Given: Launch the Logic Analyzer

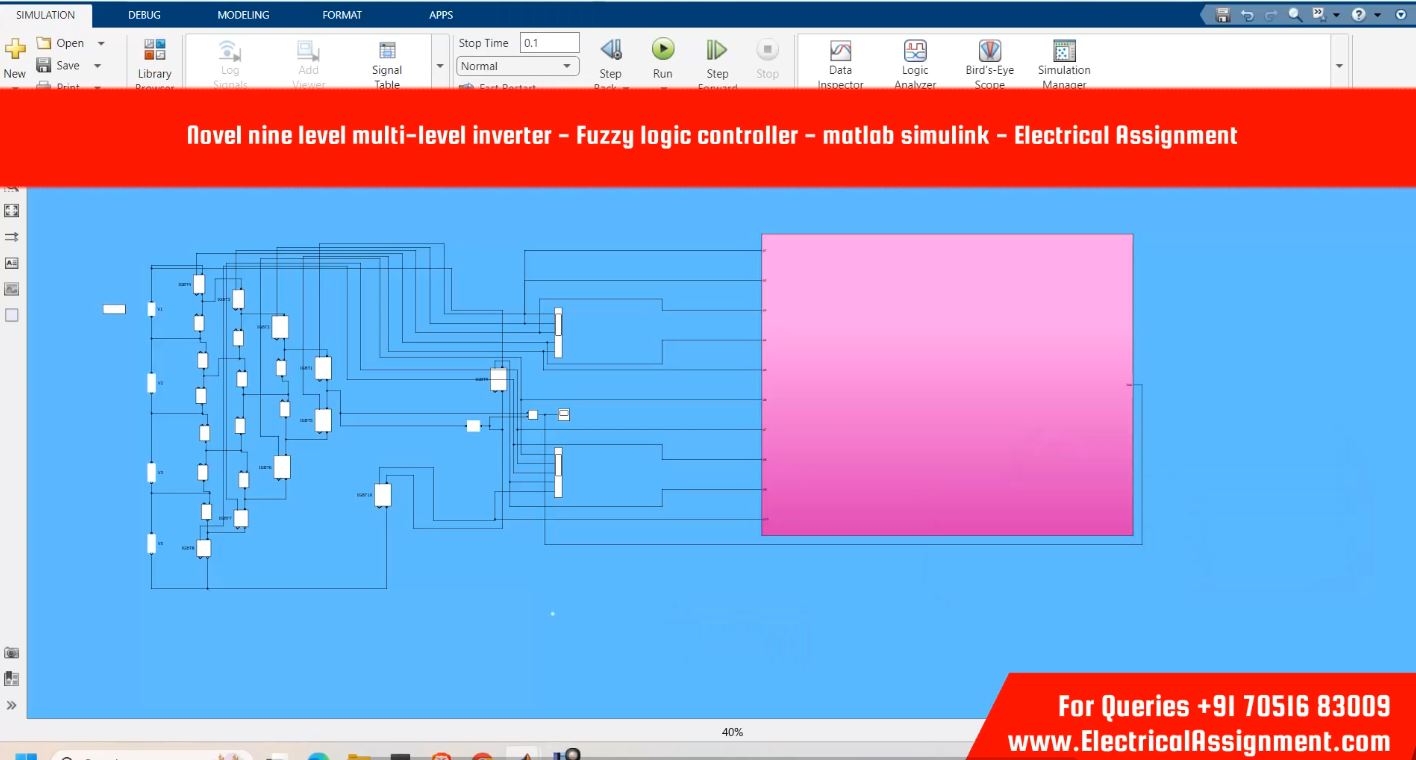Looking at the screenshot, I should 914,52.
